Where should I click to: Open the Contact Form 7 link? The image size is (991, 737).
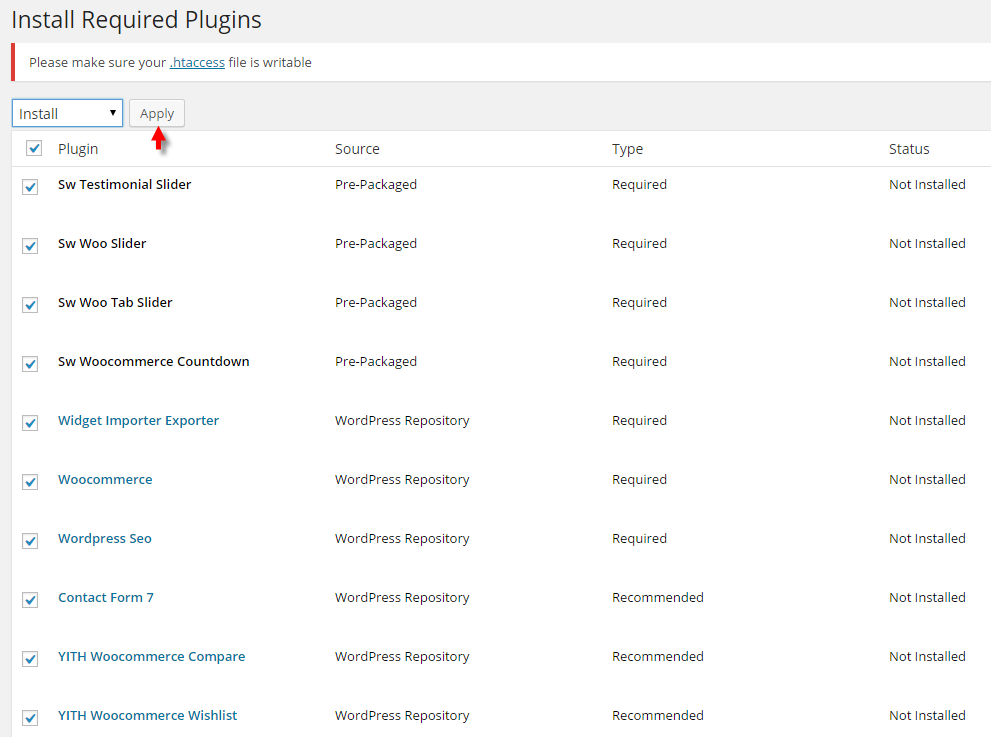(106, 597)
